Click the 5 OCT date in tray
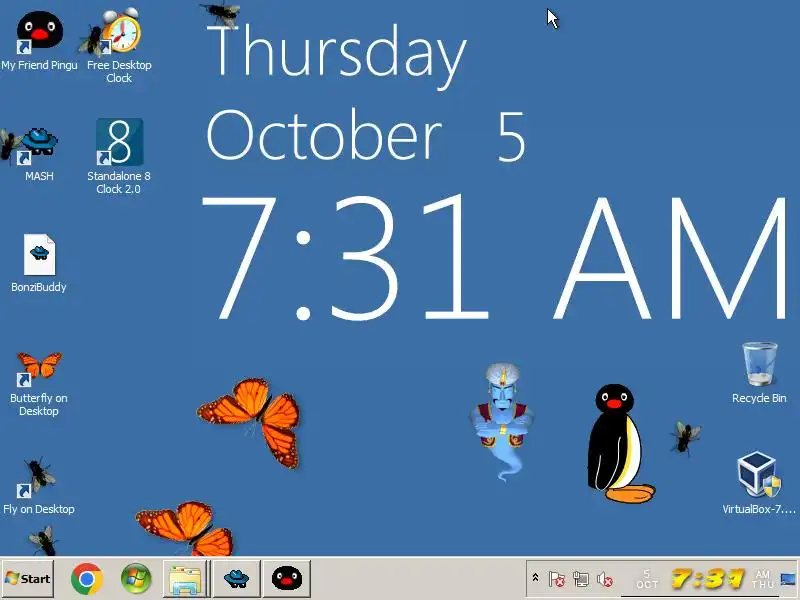800x600 pixels. coord(647,579)
